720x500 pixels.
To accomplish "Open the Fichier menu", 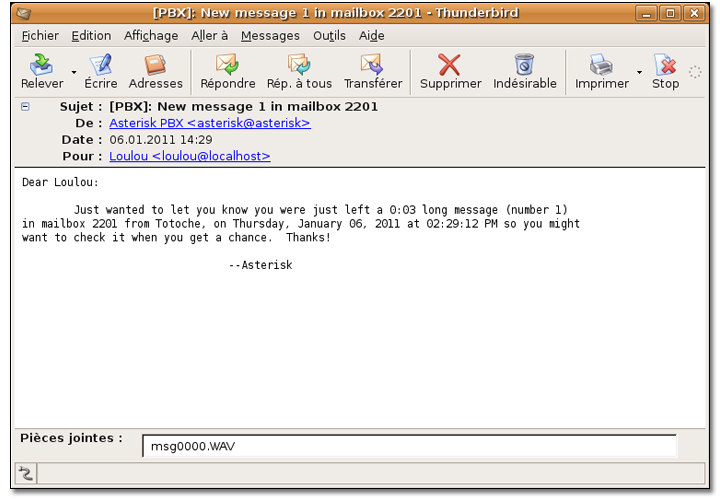I will [40, 36].
